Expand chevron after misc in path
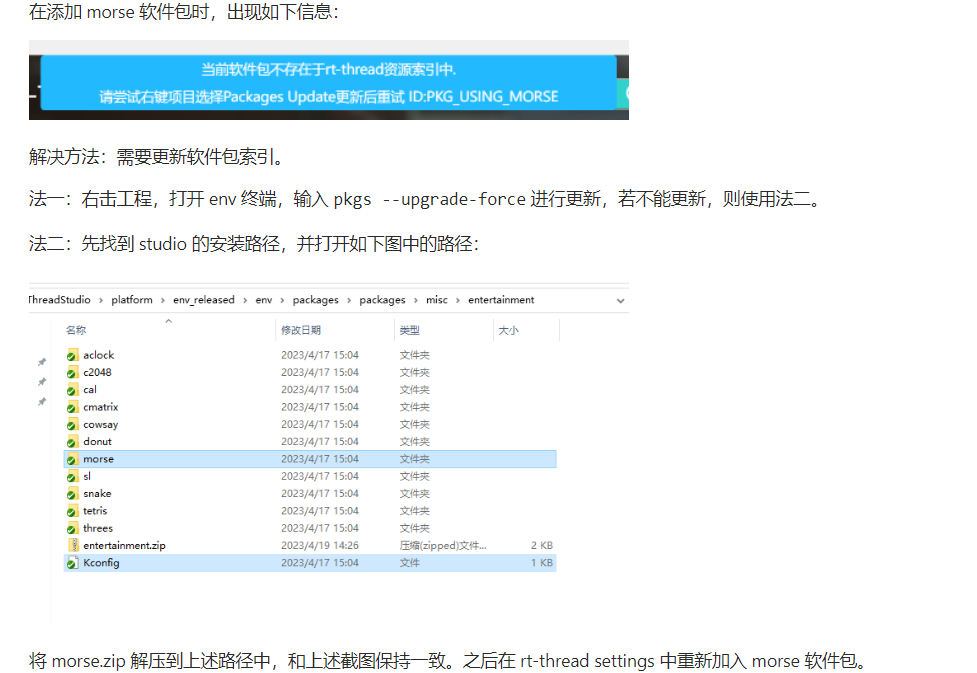This screenshot has height=673, width=977. pos(458,300)
